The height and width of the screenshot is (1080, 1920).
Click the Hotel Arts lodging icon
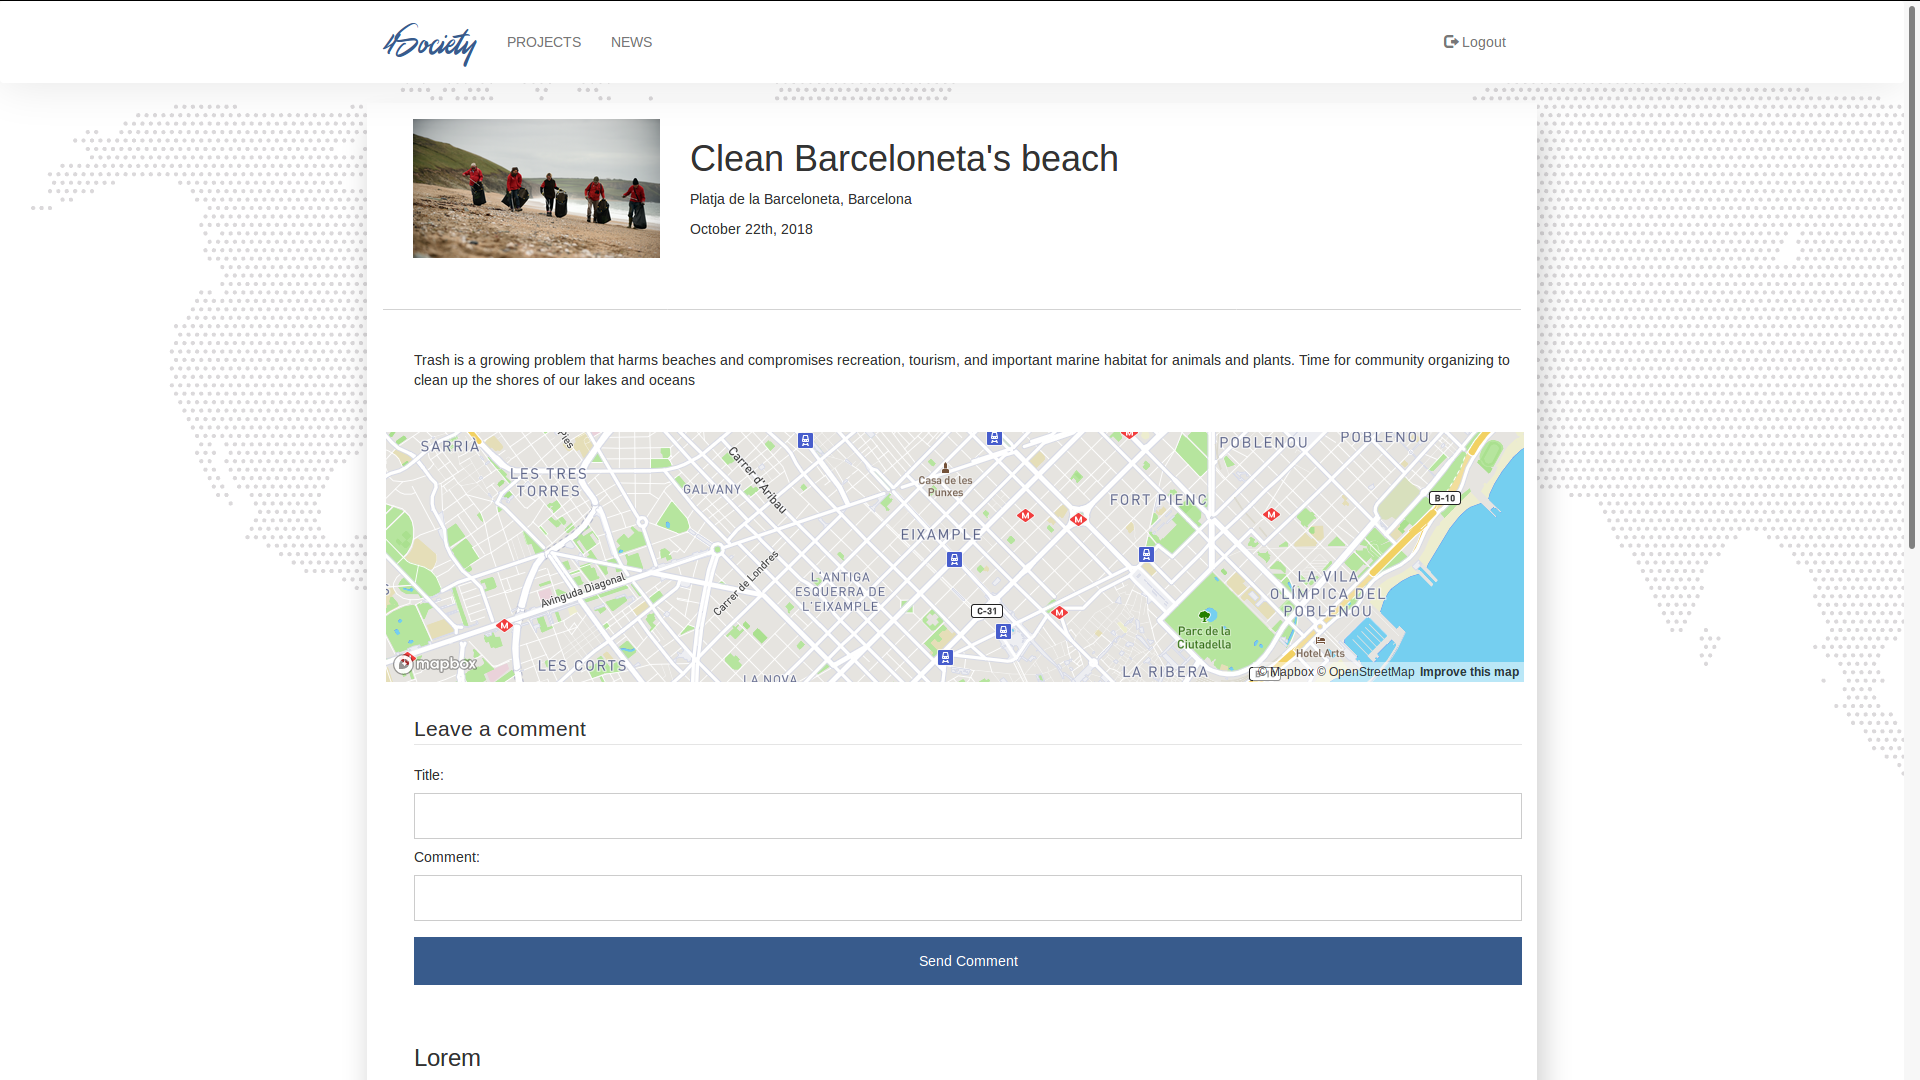click(1320, 640)
